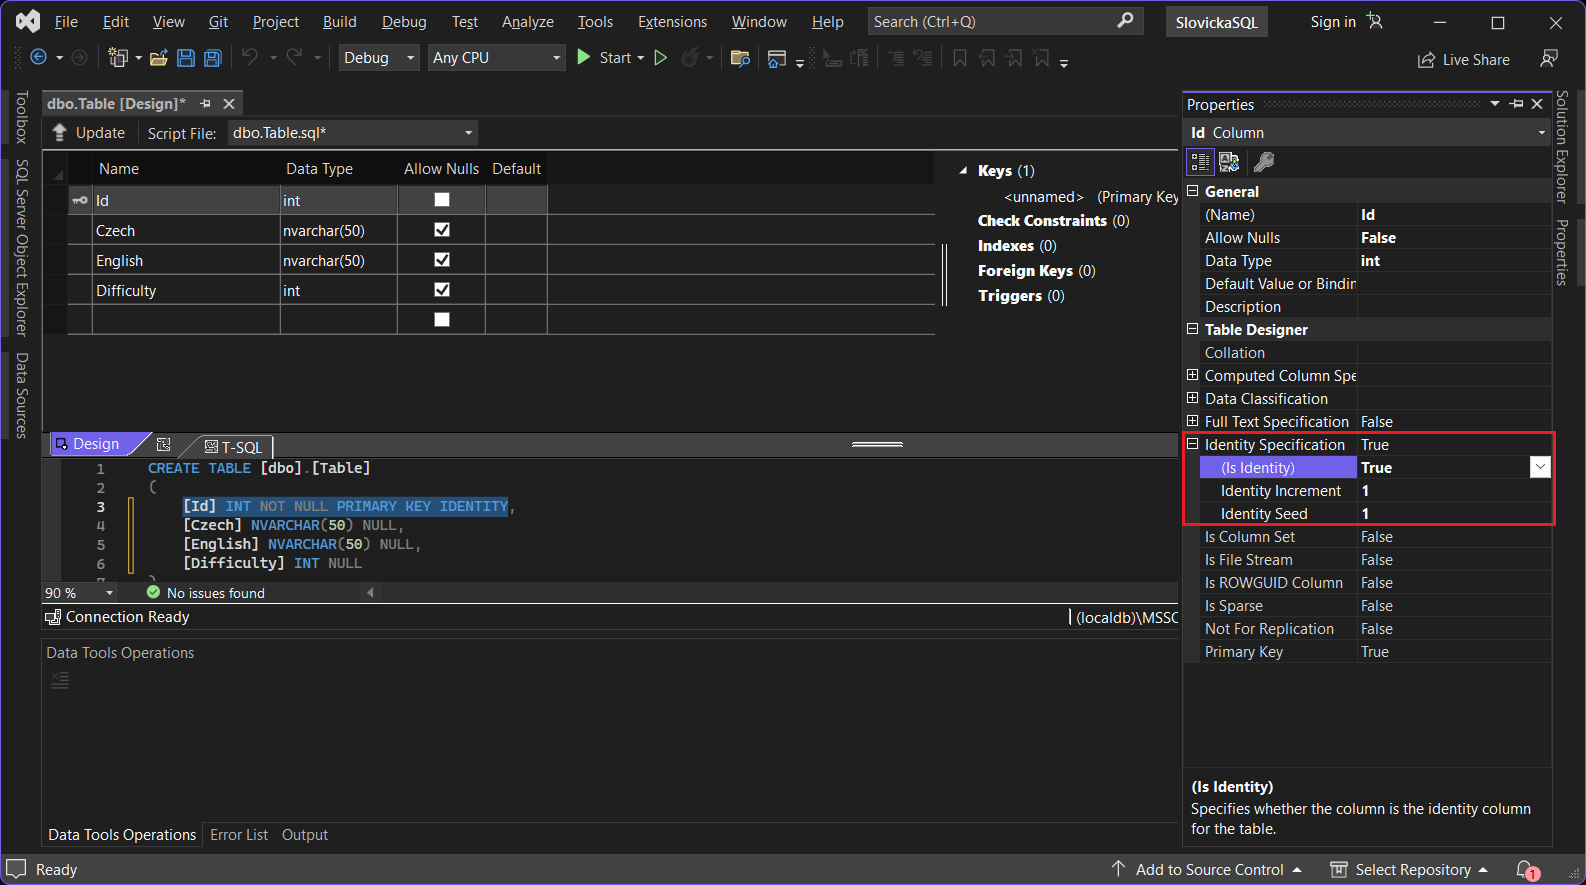Click the Property Pages wrench icon
The width and height of the screenshot is (1586, 885).
[1264, 162]
